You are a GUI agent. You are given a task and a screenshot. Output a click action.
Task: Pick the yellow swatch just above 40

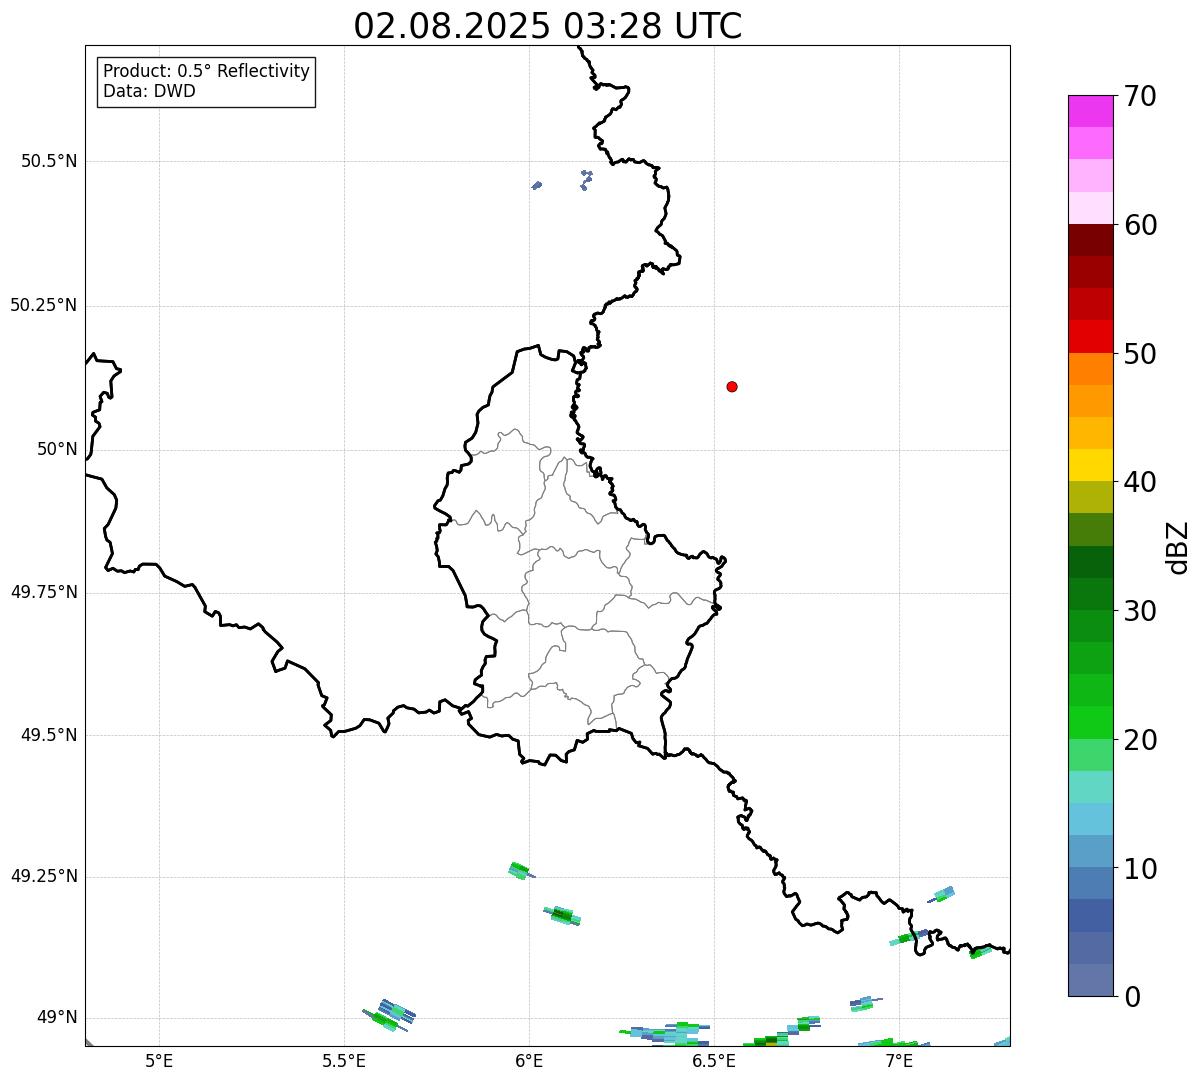(x=1090, y=465)
